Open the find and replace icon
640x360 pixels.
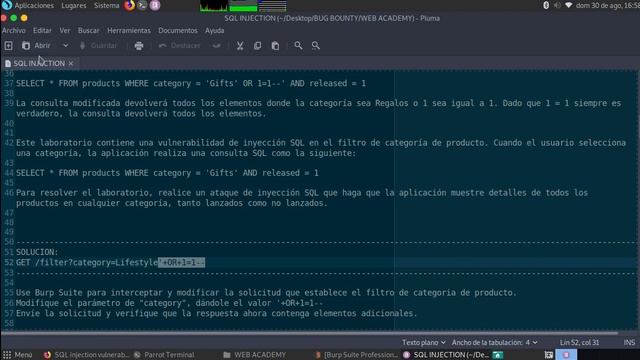[x=316, y=46]
